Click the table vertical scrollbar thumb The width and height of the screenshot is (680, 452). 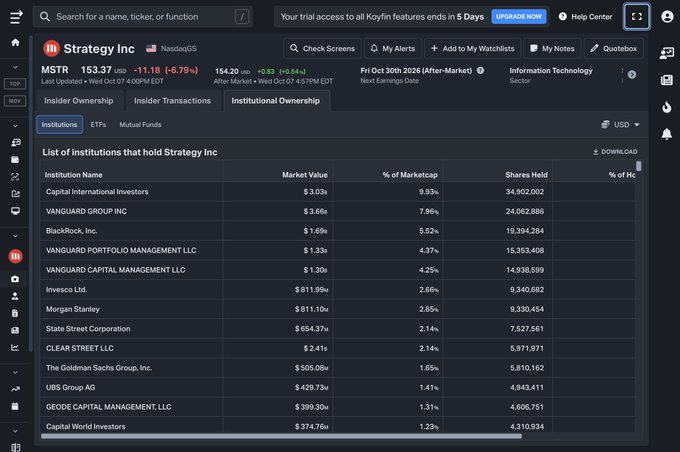[x=639, y=166]
